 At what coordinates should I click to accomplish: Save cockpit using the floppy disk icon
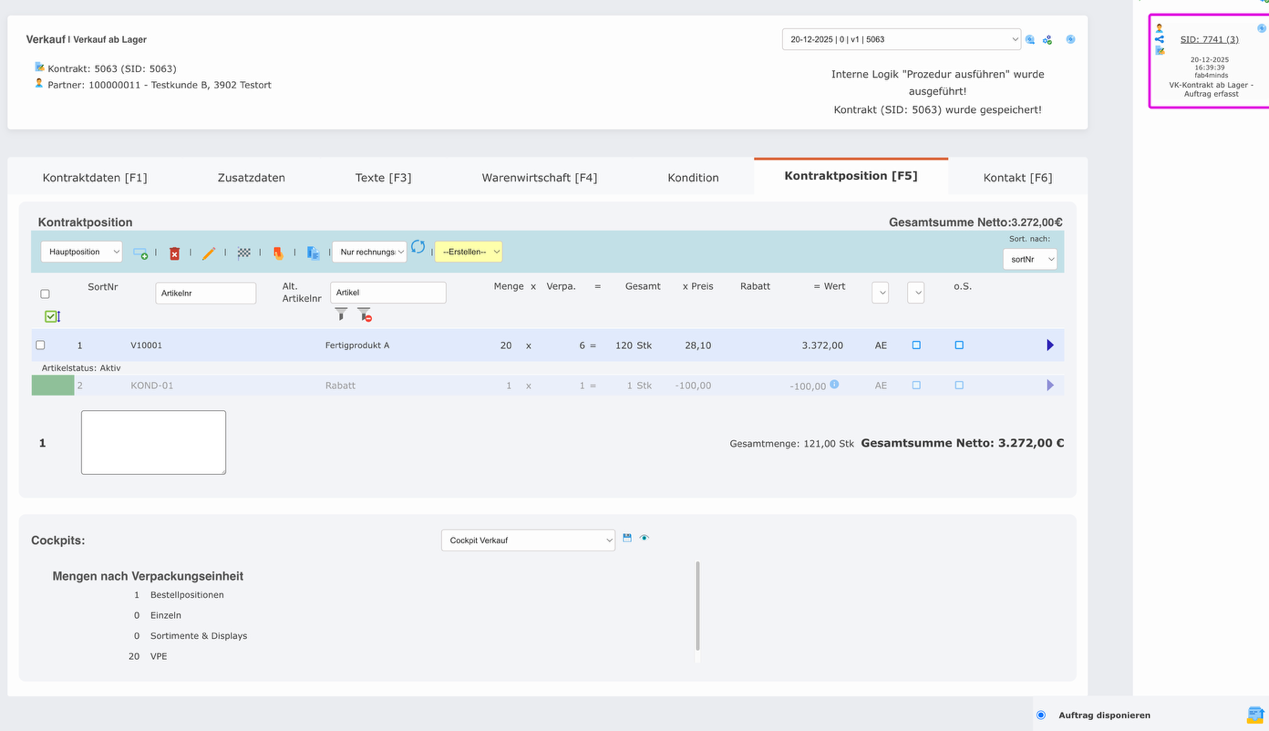click(627, 538)
